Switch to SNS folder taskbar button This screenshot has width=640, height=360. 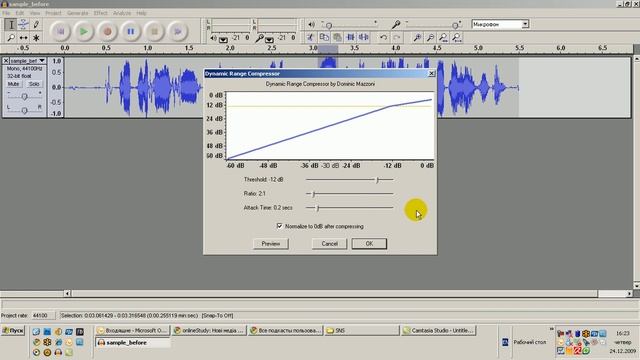362,331
